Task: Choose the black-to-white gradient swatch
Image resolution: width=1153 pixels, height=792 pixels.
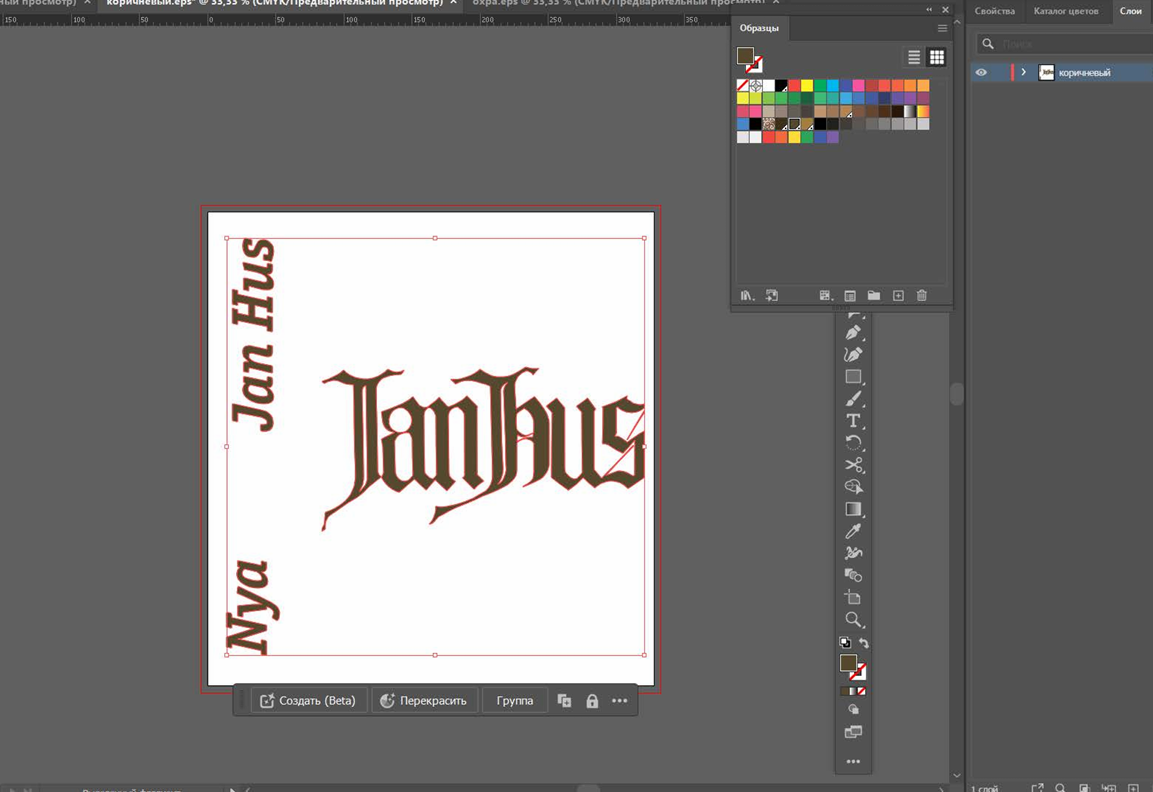Action: 910,112
